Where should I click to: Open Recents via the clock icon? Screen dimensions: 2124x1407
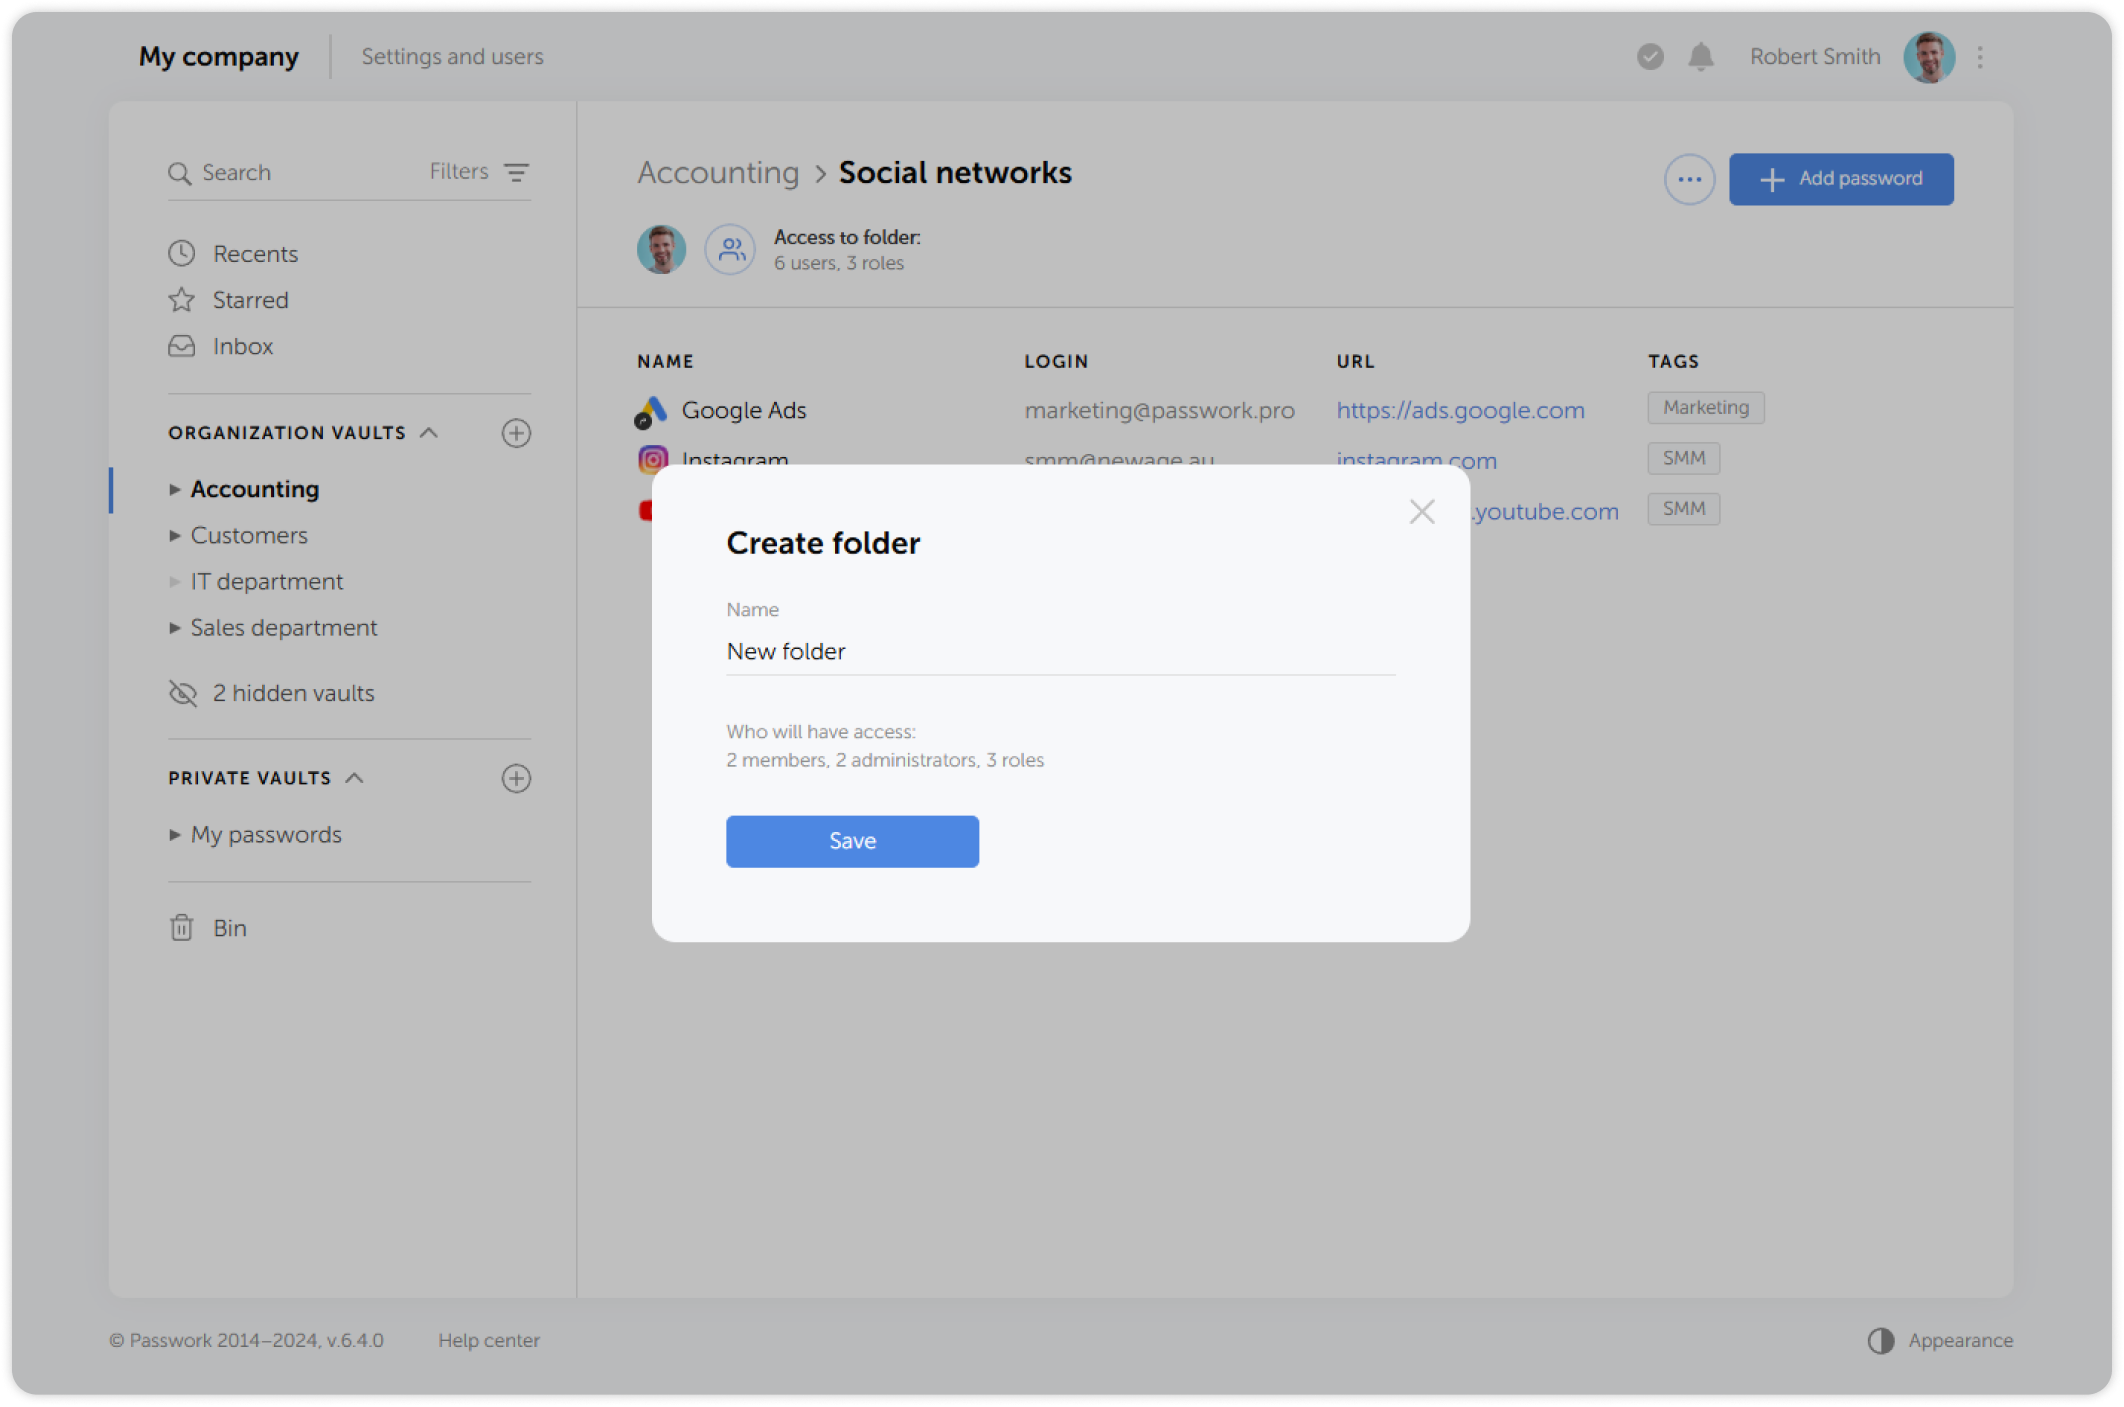click(x=181, y=253)
